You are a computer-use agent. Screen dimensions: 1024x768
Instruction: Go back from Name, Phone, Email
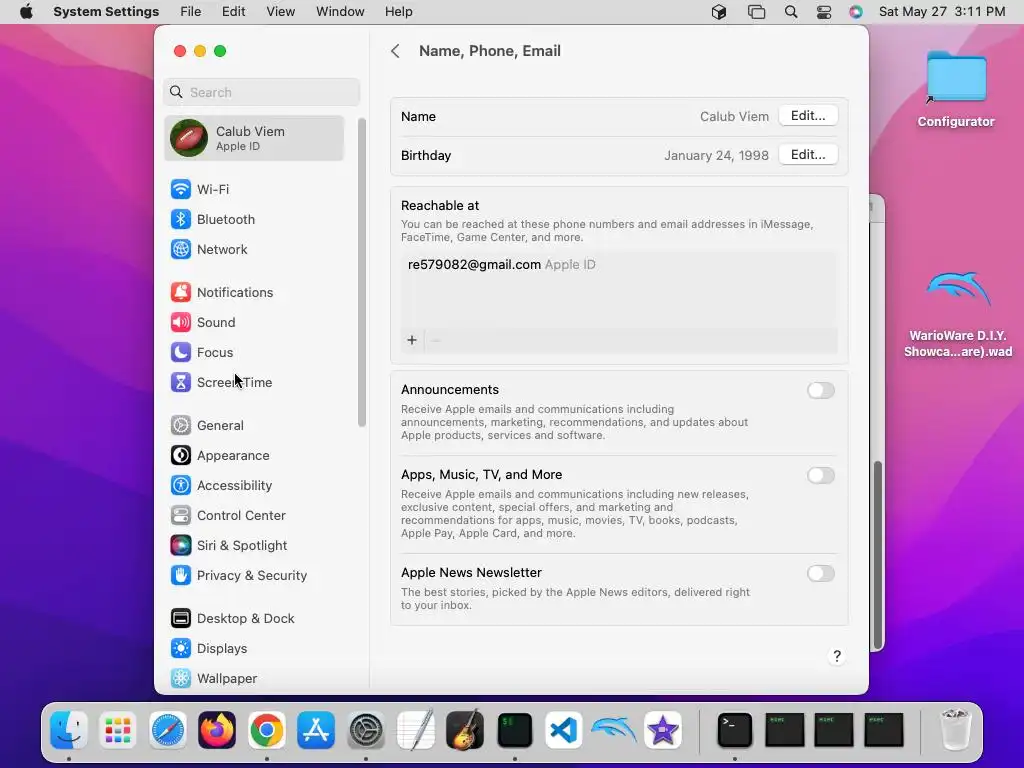395,51
